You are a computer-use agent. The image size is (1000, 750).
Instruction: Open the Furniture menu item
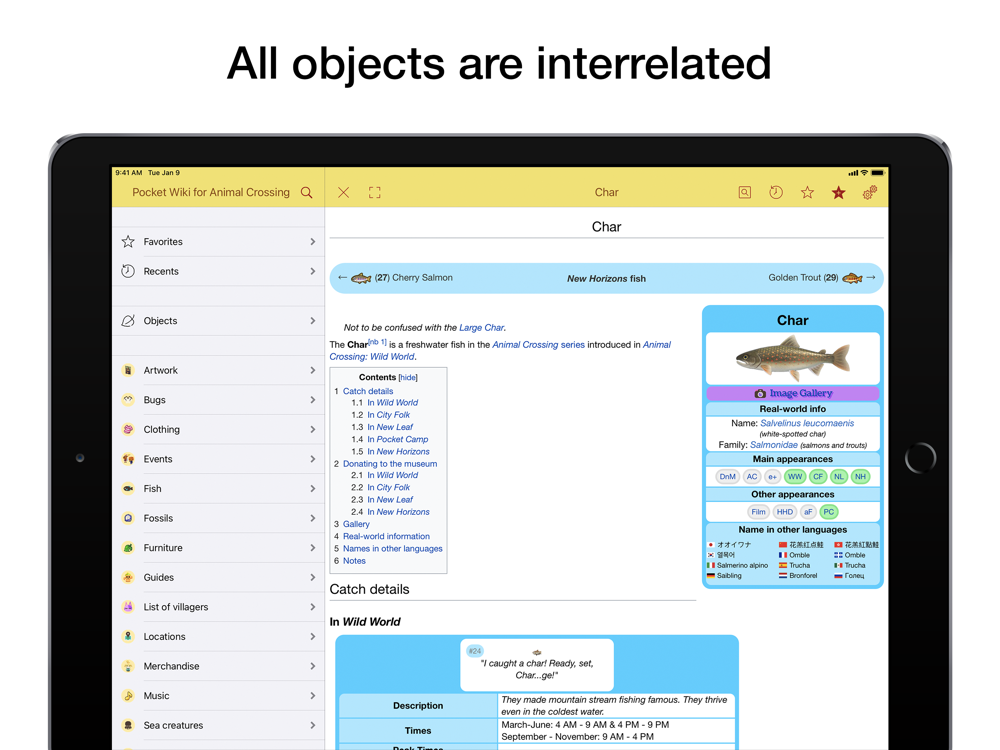pos(218,548)
